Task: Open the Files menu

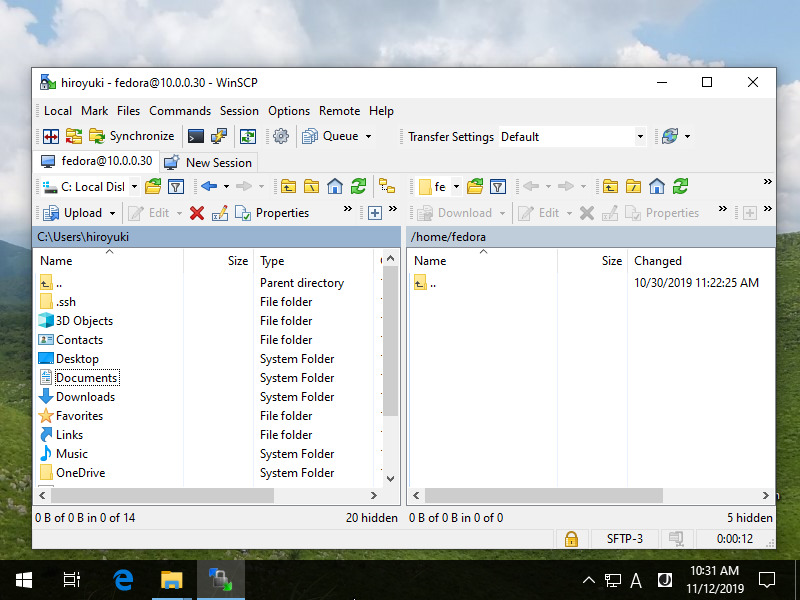Action: click(x=128, y=111)
